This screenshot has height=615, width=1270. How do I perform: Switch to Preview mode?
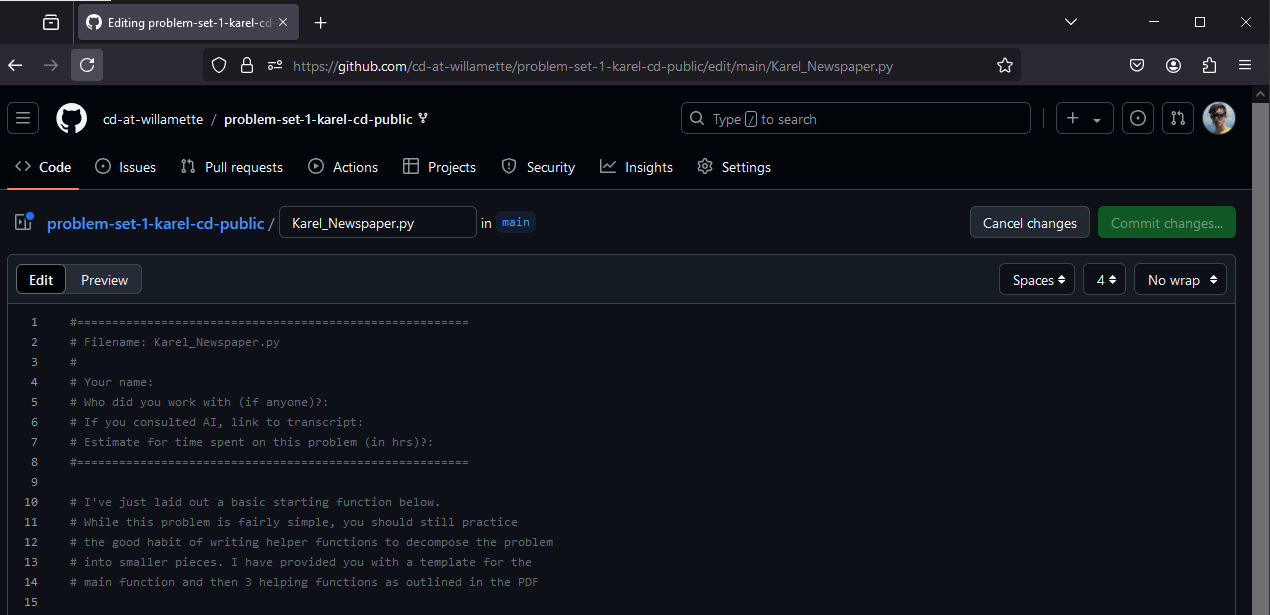pyautogui.click(x=104, y=280)
